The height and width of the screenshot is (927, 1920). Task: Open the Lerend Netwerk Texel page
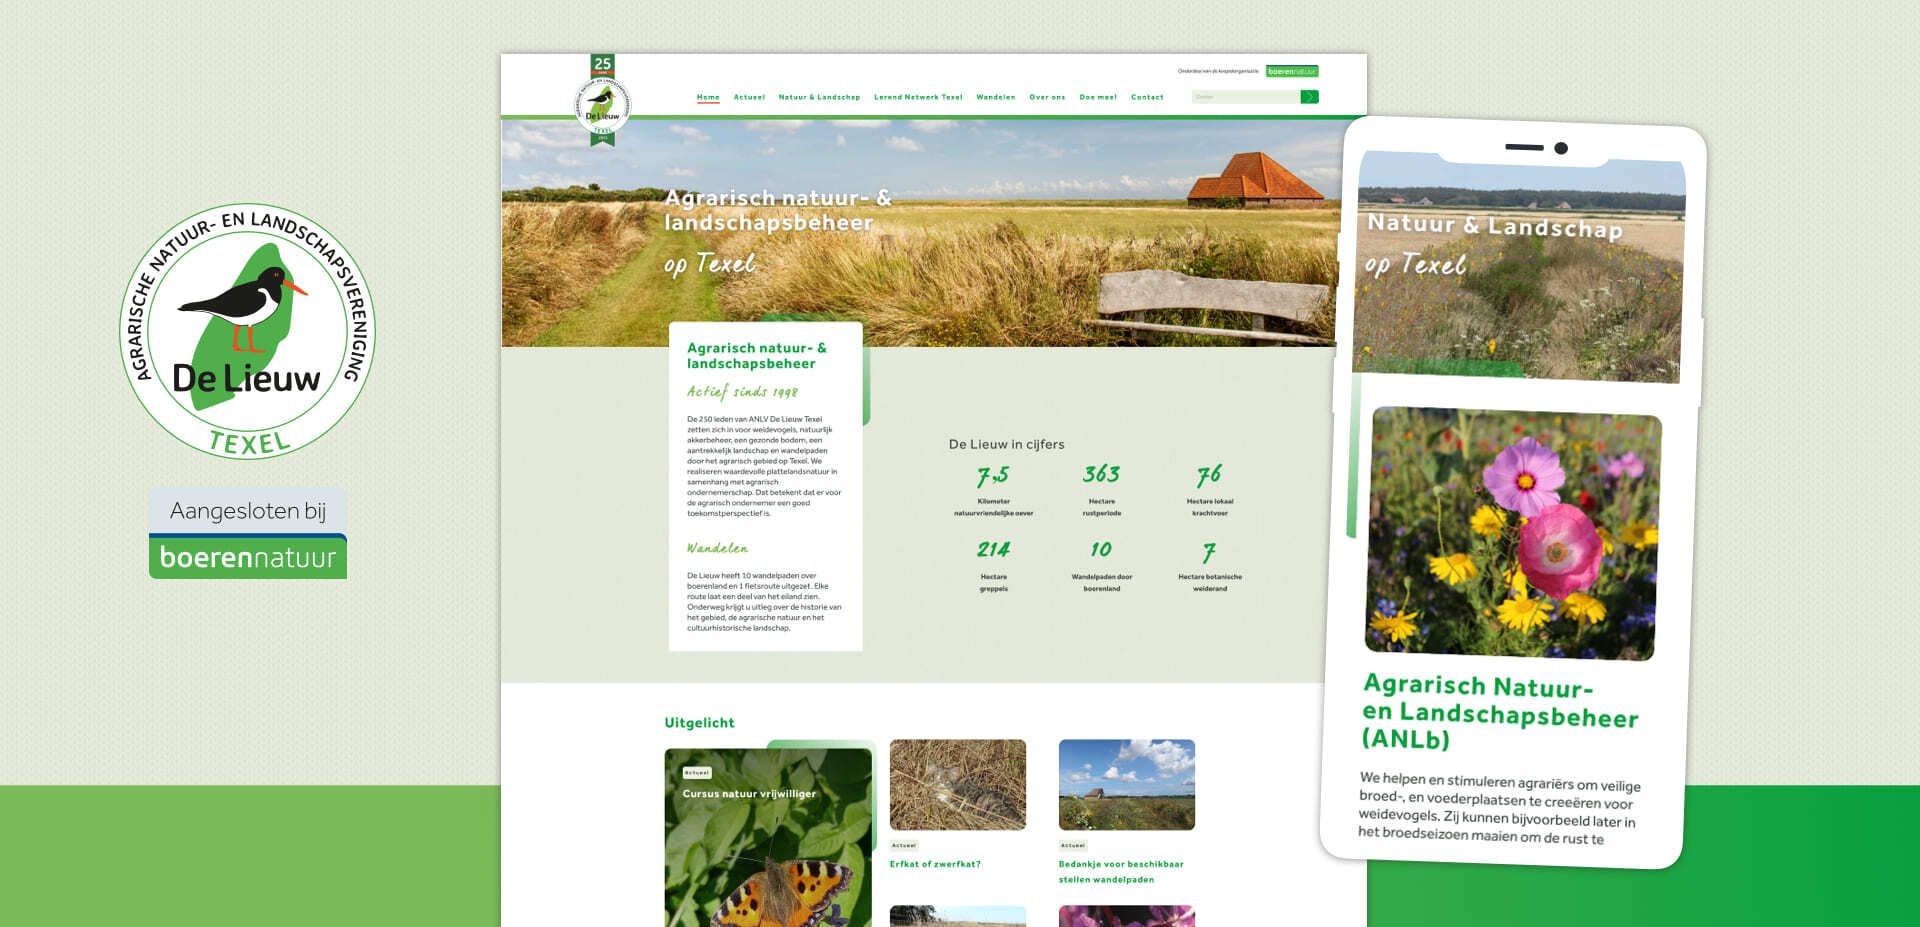918,97
